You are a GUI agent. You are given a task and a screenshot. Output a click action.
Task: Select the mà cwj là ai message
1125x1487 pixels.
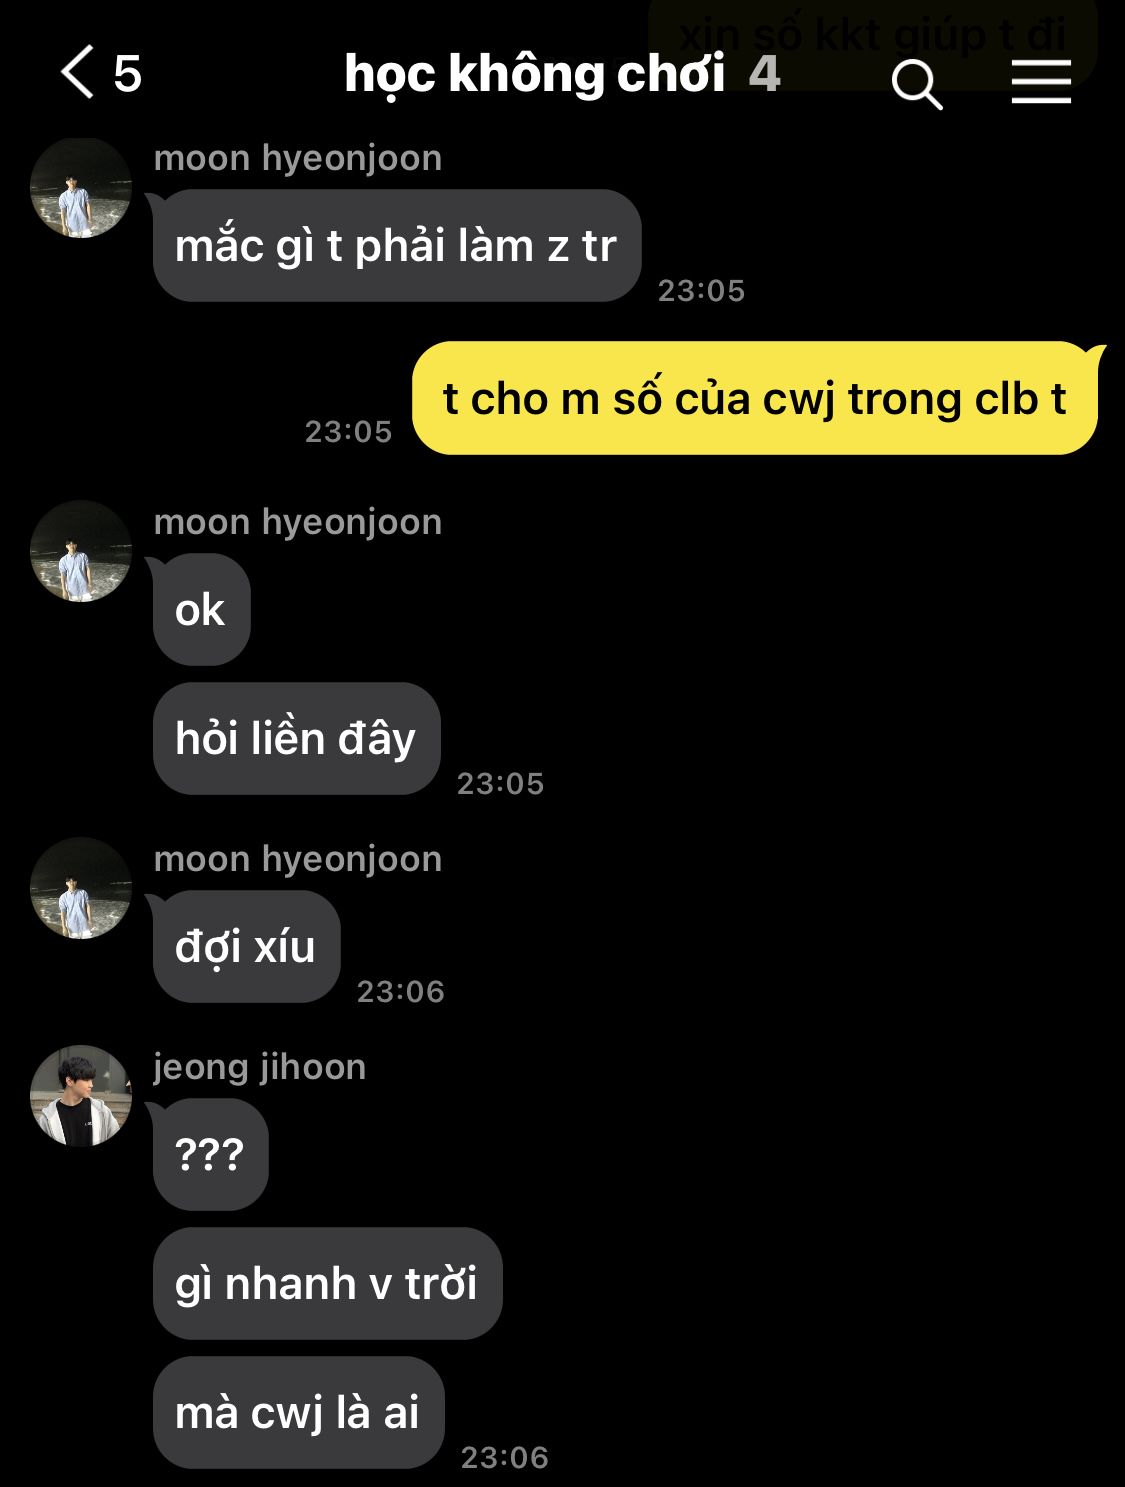(x=298, y=1413)
